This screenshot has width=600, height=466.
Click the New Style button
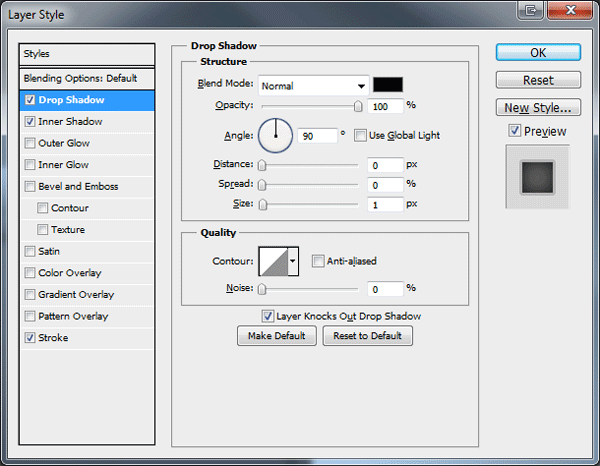(538, 108)
